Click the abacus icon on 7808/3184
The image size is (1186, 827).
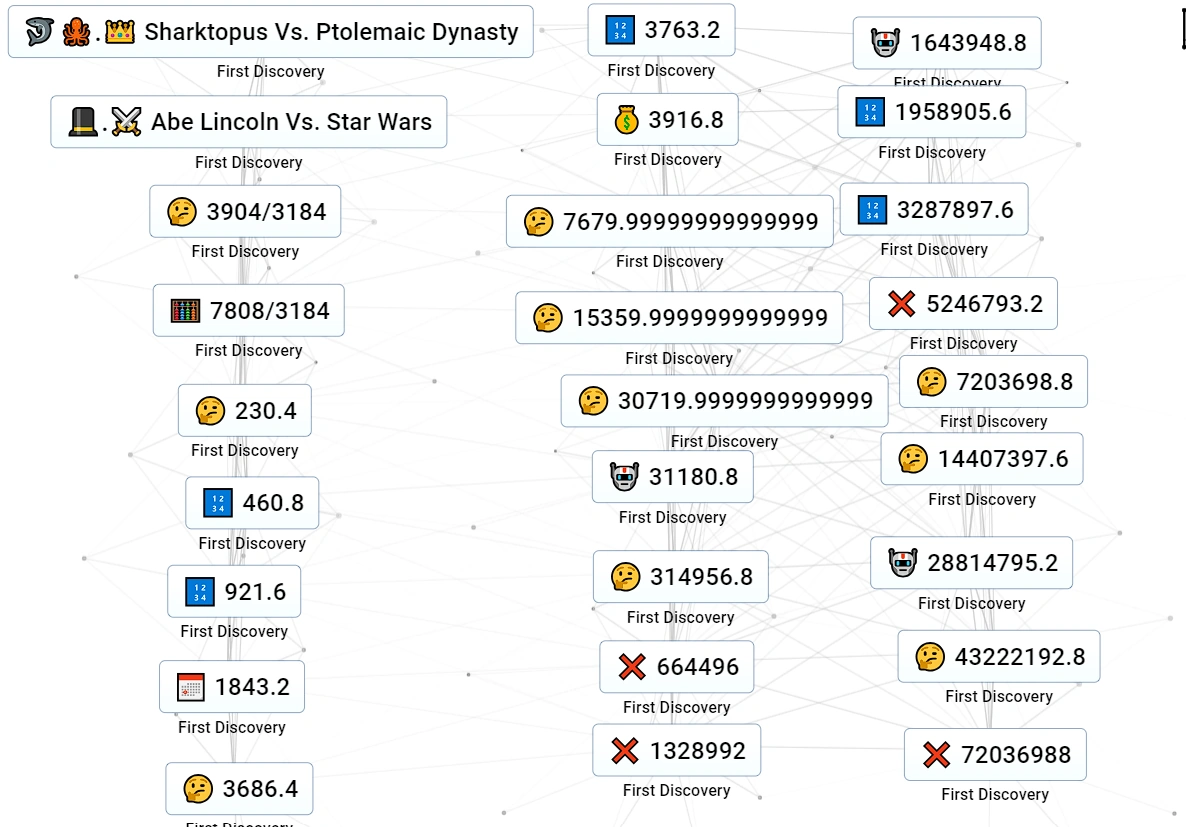(x=185, y=310)
